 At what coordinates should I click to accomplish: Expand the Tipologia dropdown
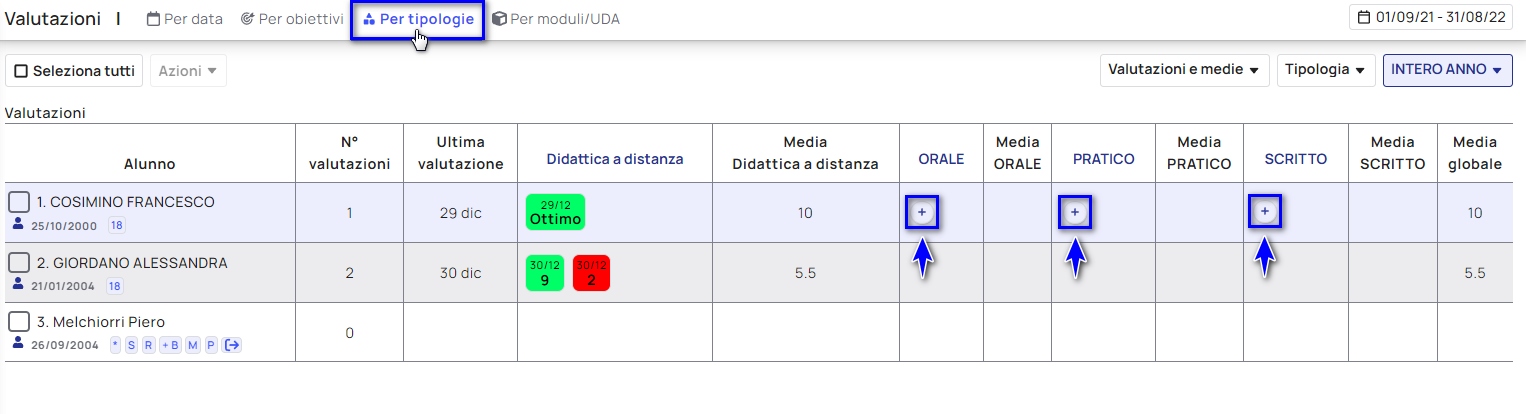coord(1325,70)
